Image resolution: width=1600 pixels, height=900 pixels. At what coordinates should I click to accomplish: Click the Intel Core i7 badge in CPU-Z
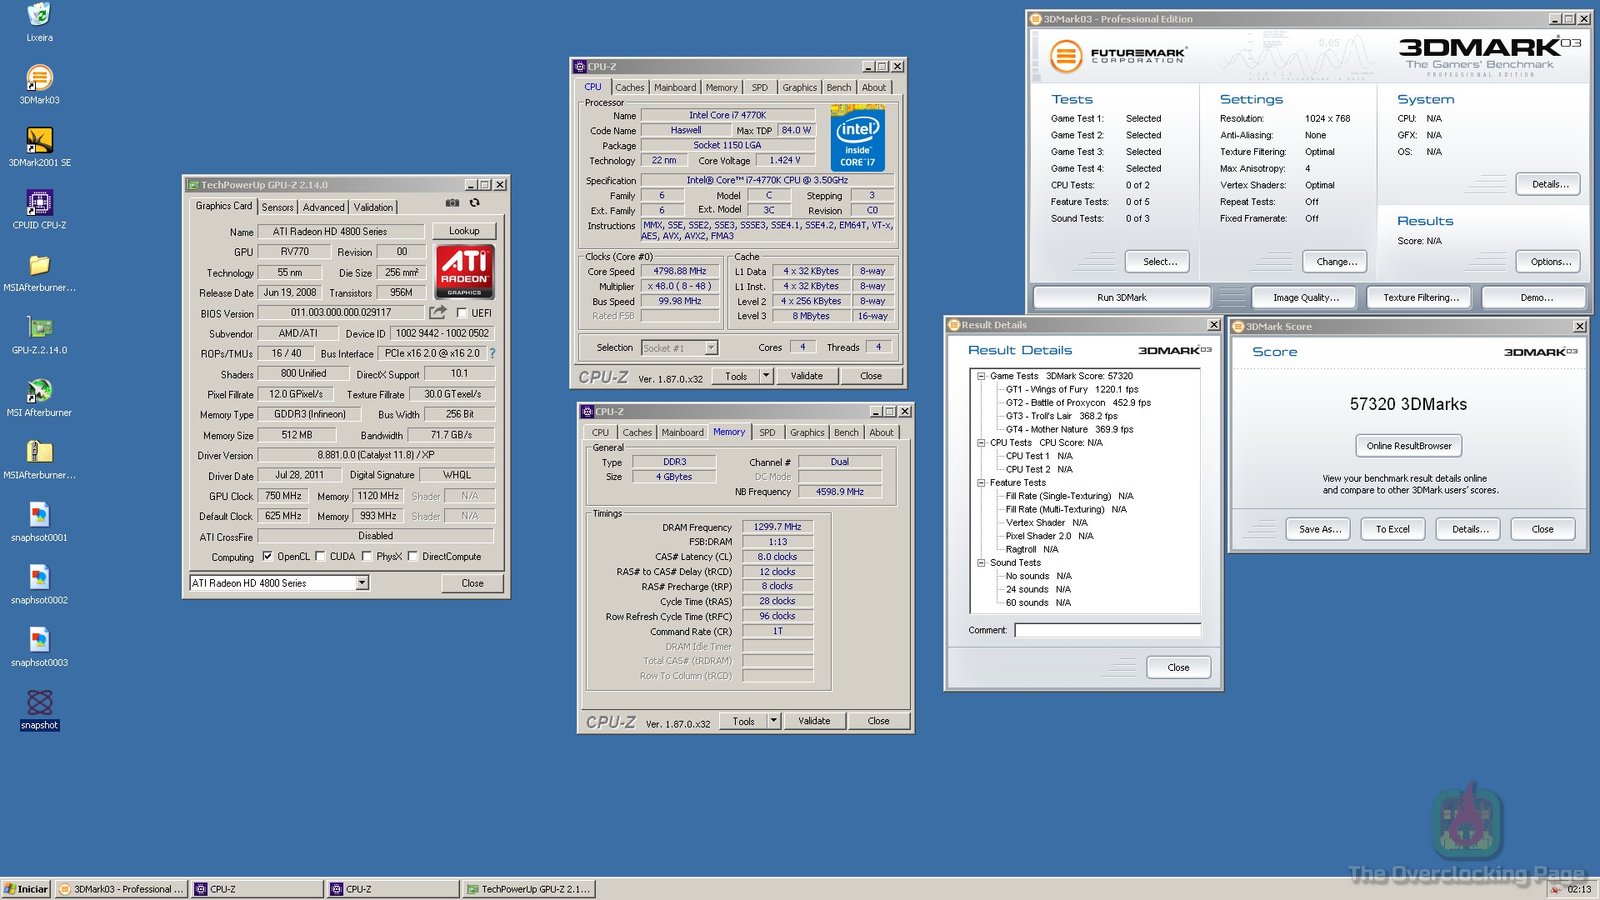(858, 140)
